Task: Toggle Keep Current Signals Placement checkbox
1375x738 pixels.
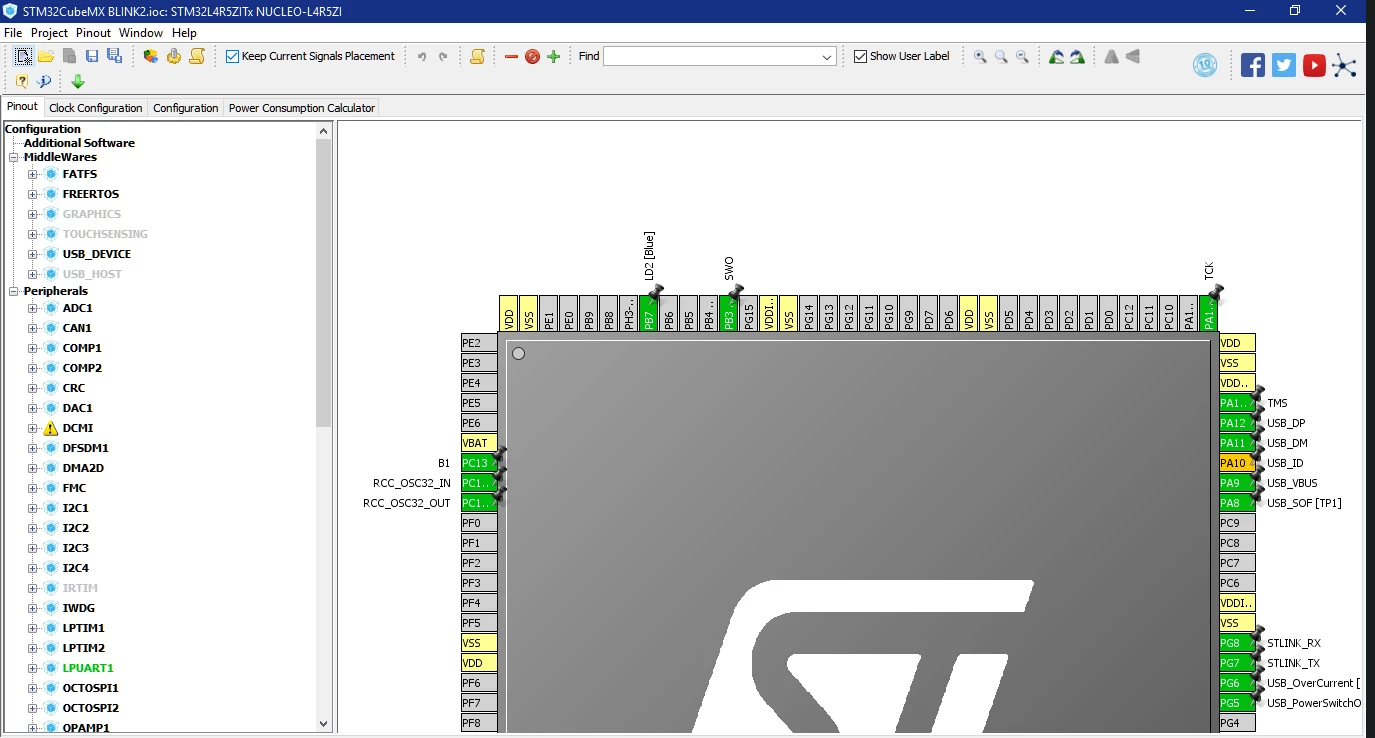Action: pos(232,56)
